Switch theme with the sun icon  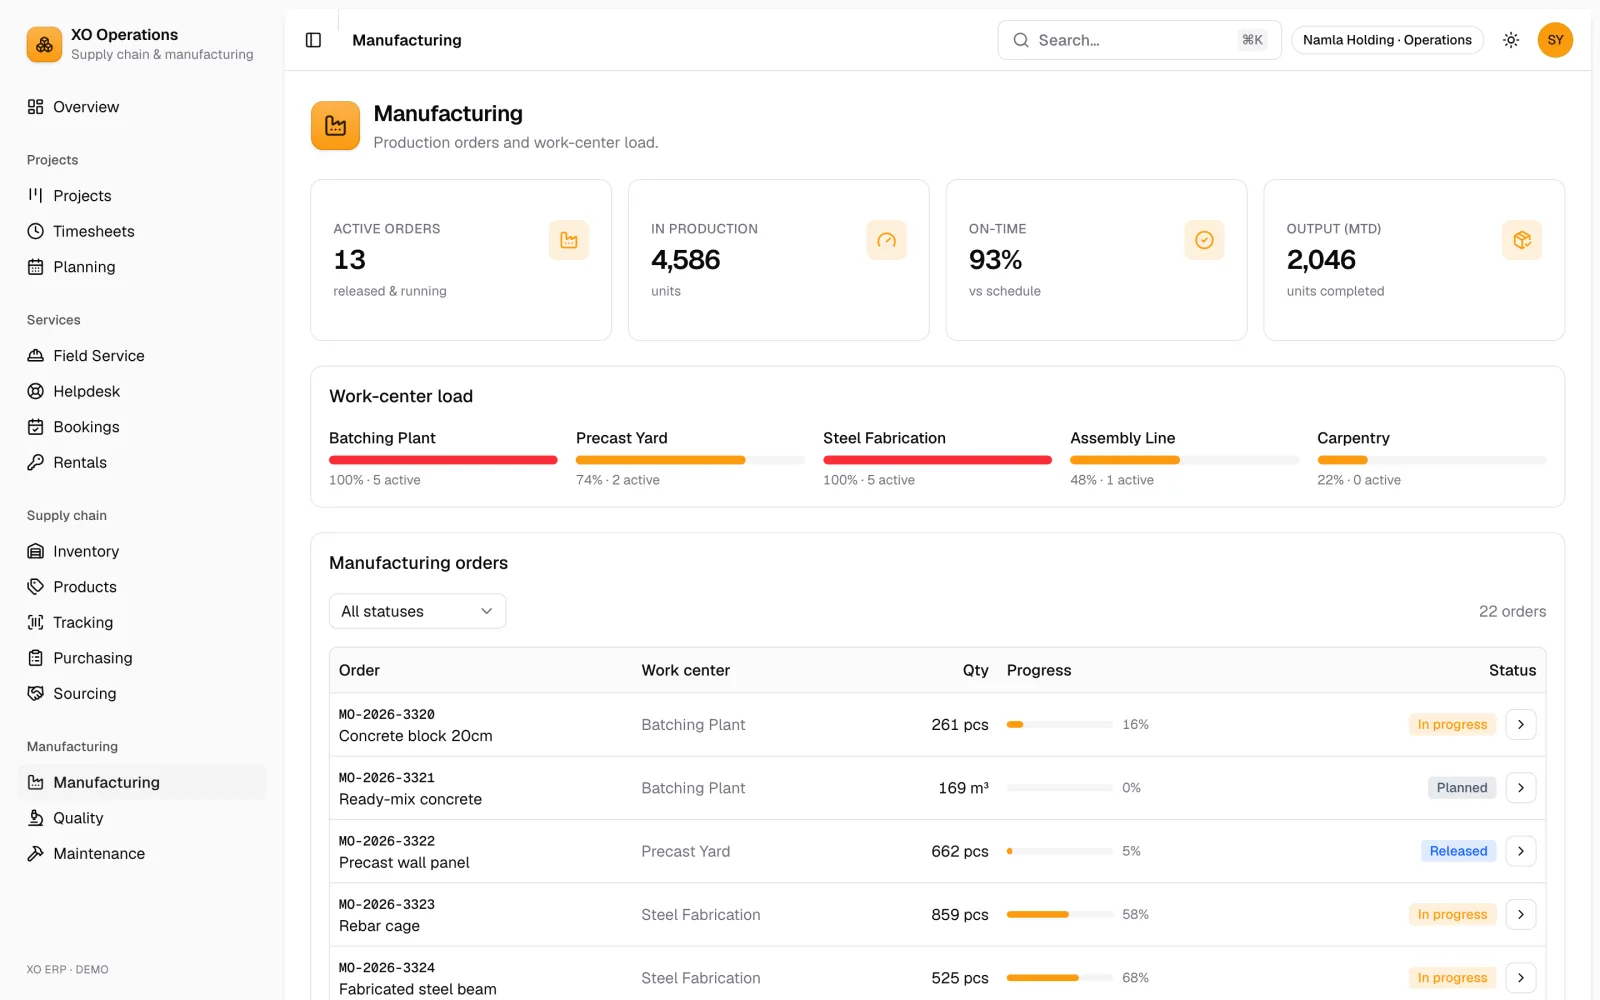pos(1511,40)
